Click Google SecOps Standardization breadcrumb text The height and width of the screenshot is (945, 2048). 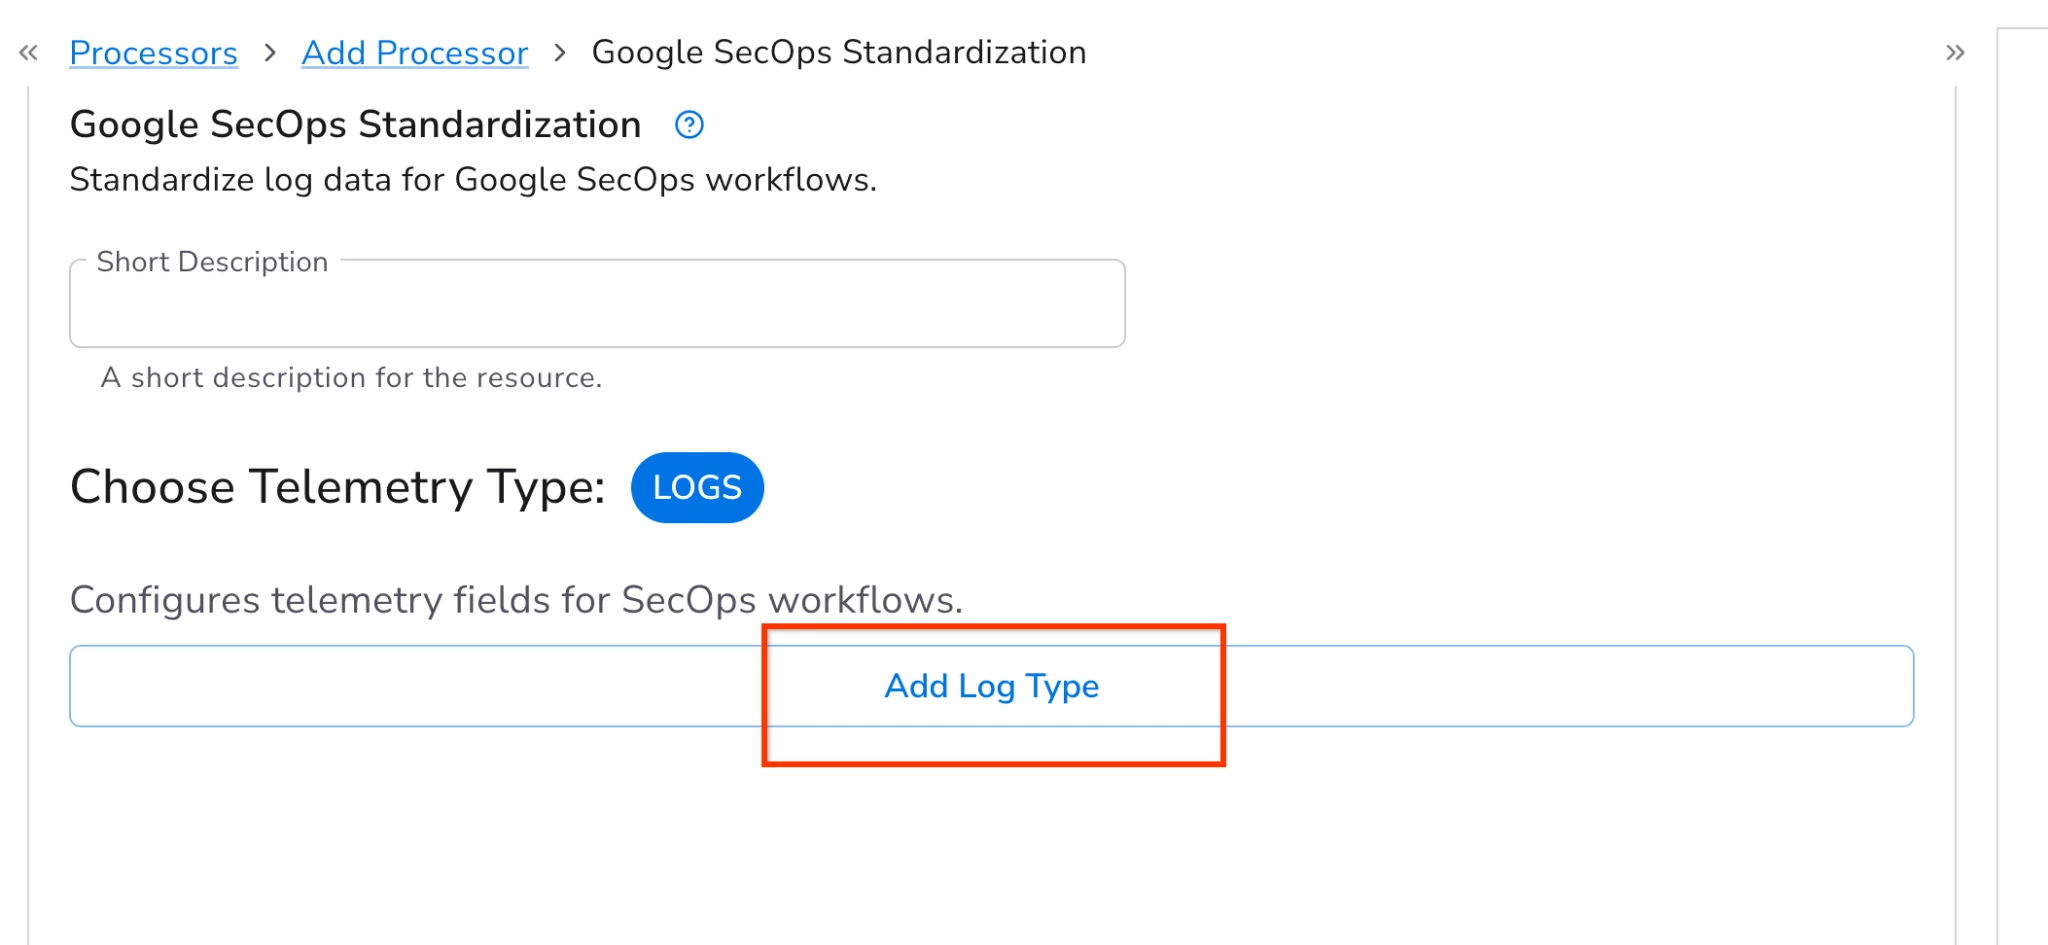click(x=839, y=53)
